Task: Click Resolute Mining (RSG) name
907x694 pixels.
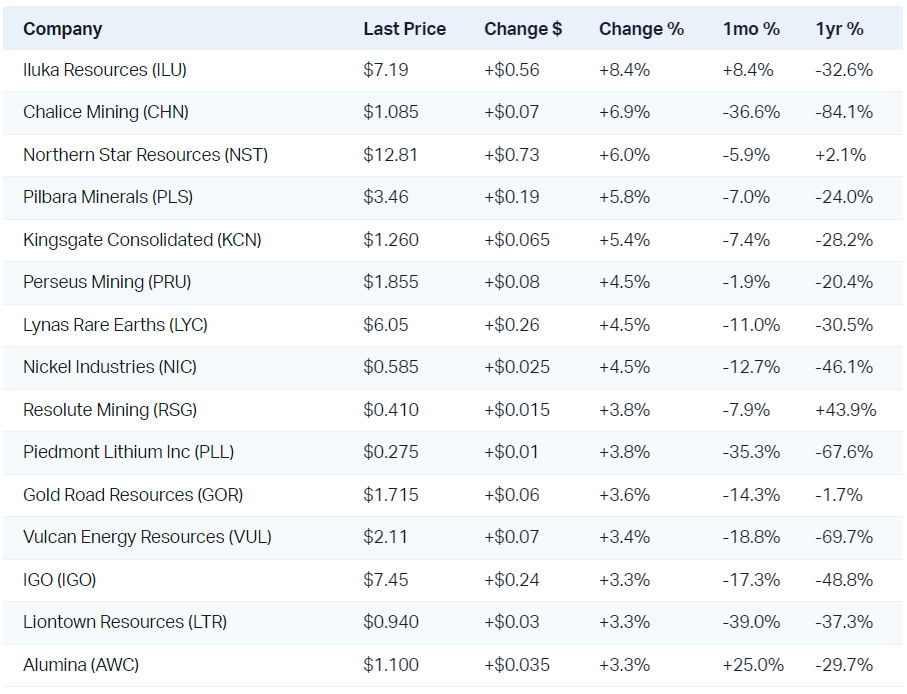Action: (110, 410)
